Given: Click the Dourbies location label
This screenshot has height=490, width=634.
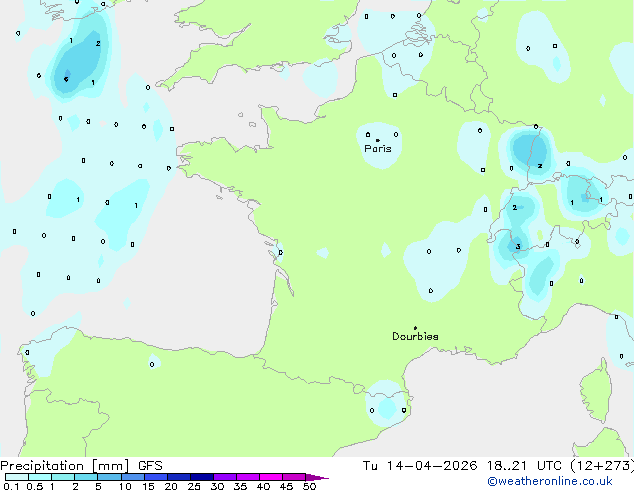Looking at the screenshot, I should pyautogui.click(x=415, y=336).
